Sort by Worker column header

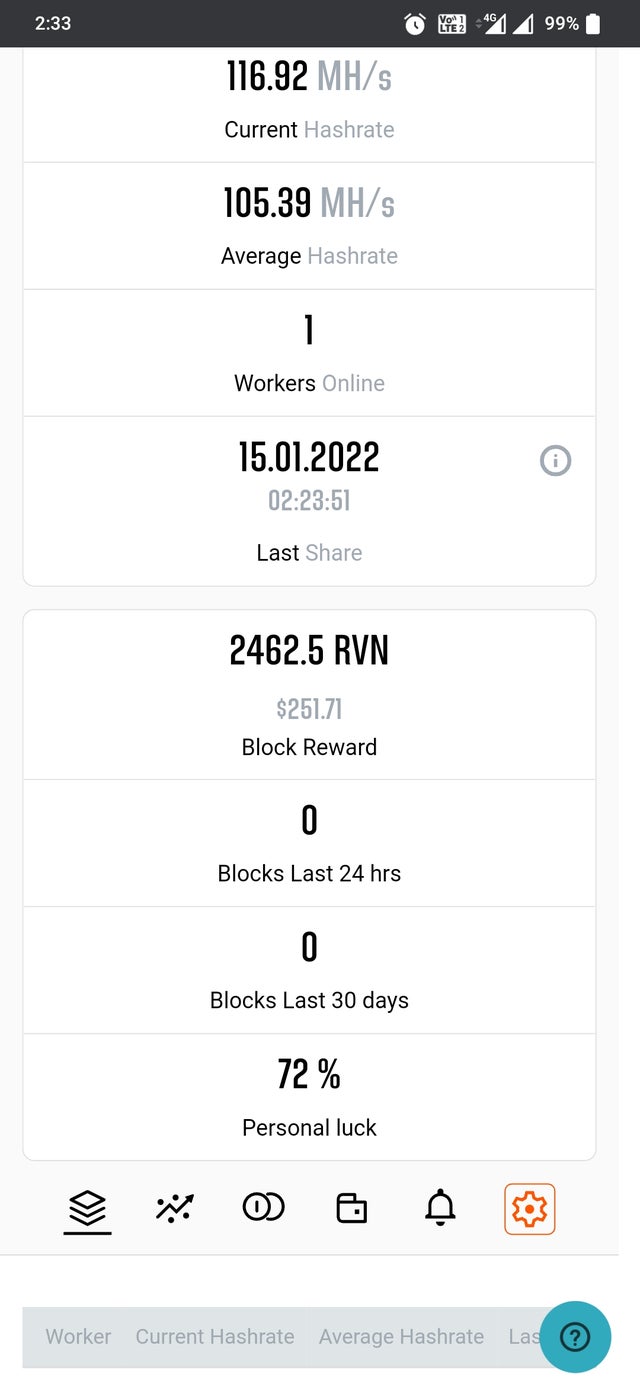click(78, 1337)
